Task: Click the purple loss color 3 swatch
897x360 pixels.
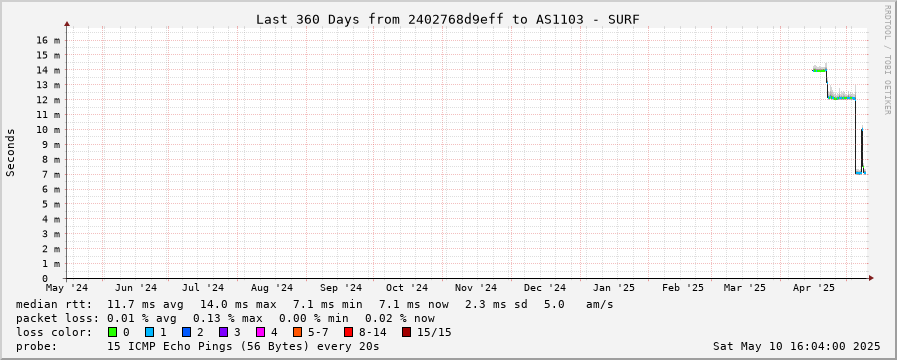Action: pos(223,332)
